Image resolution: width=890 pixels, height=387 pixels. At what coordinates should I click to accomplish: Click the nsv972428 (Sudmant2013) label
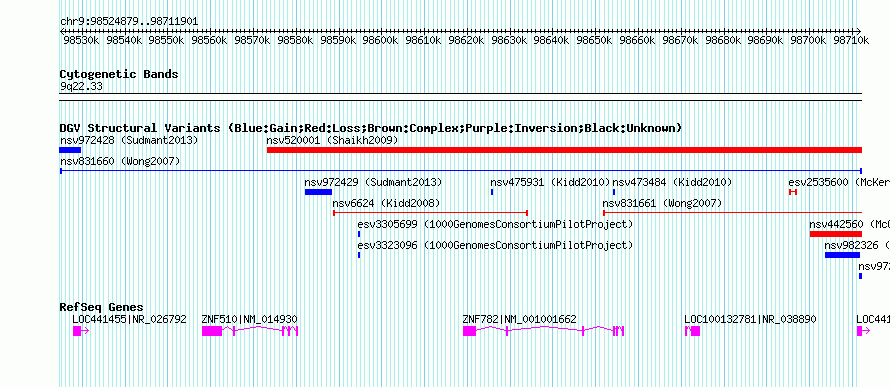click(x=129, y=140)
